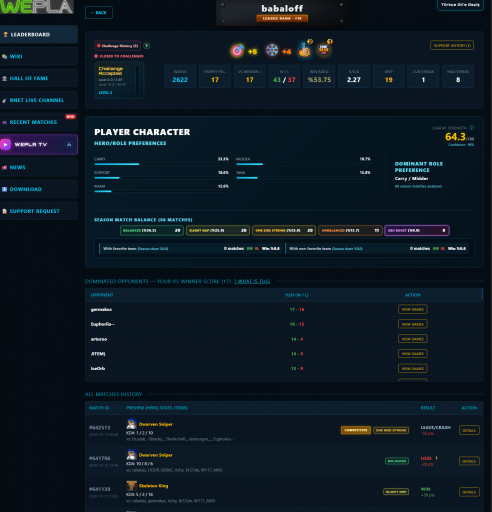Click the W/L 43 / 37 stat box
Screen dimensions: 492x512
284,77
